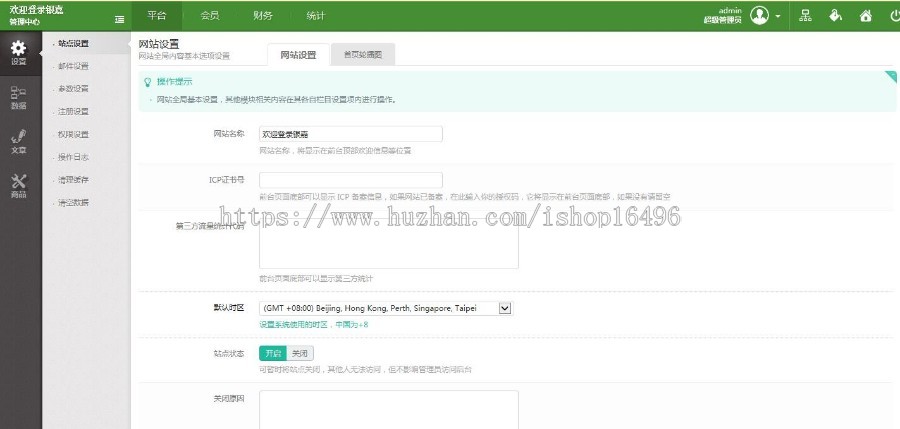The width and height of the screenshot is (900, 429).
Task: Open 站点设置 in the submenu
Action: pyautogui.click(x=73, y=44)
